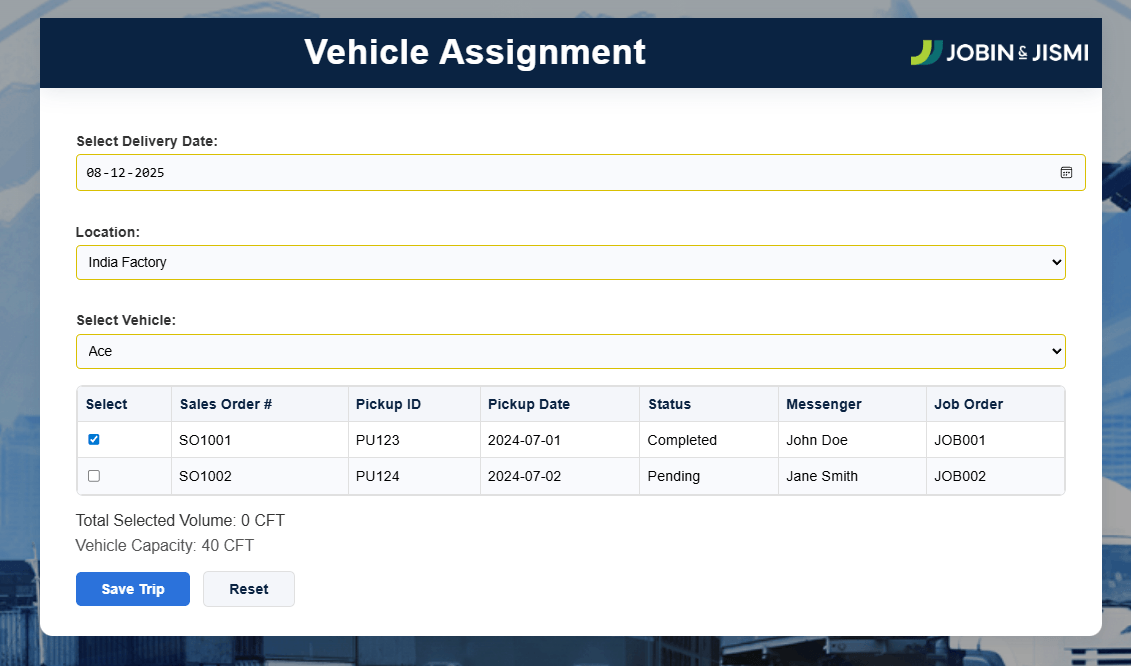The height and width of the screenshot is (666, 1131).
Task: Click the Pickup Date column header
Action: tap(527, 404)
